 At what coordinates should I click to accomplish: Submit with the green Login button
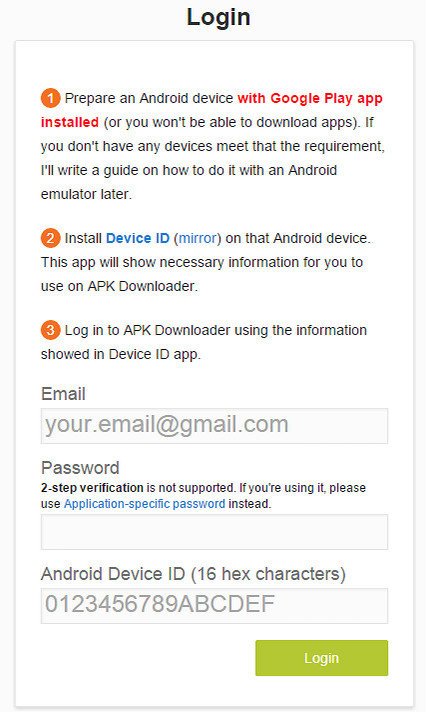[321, 658]
